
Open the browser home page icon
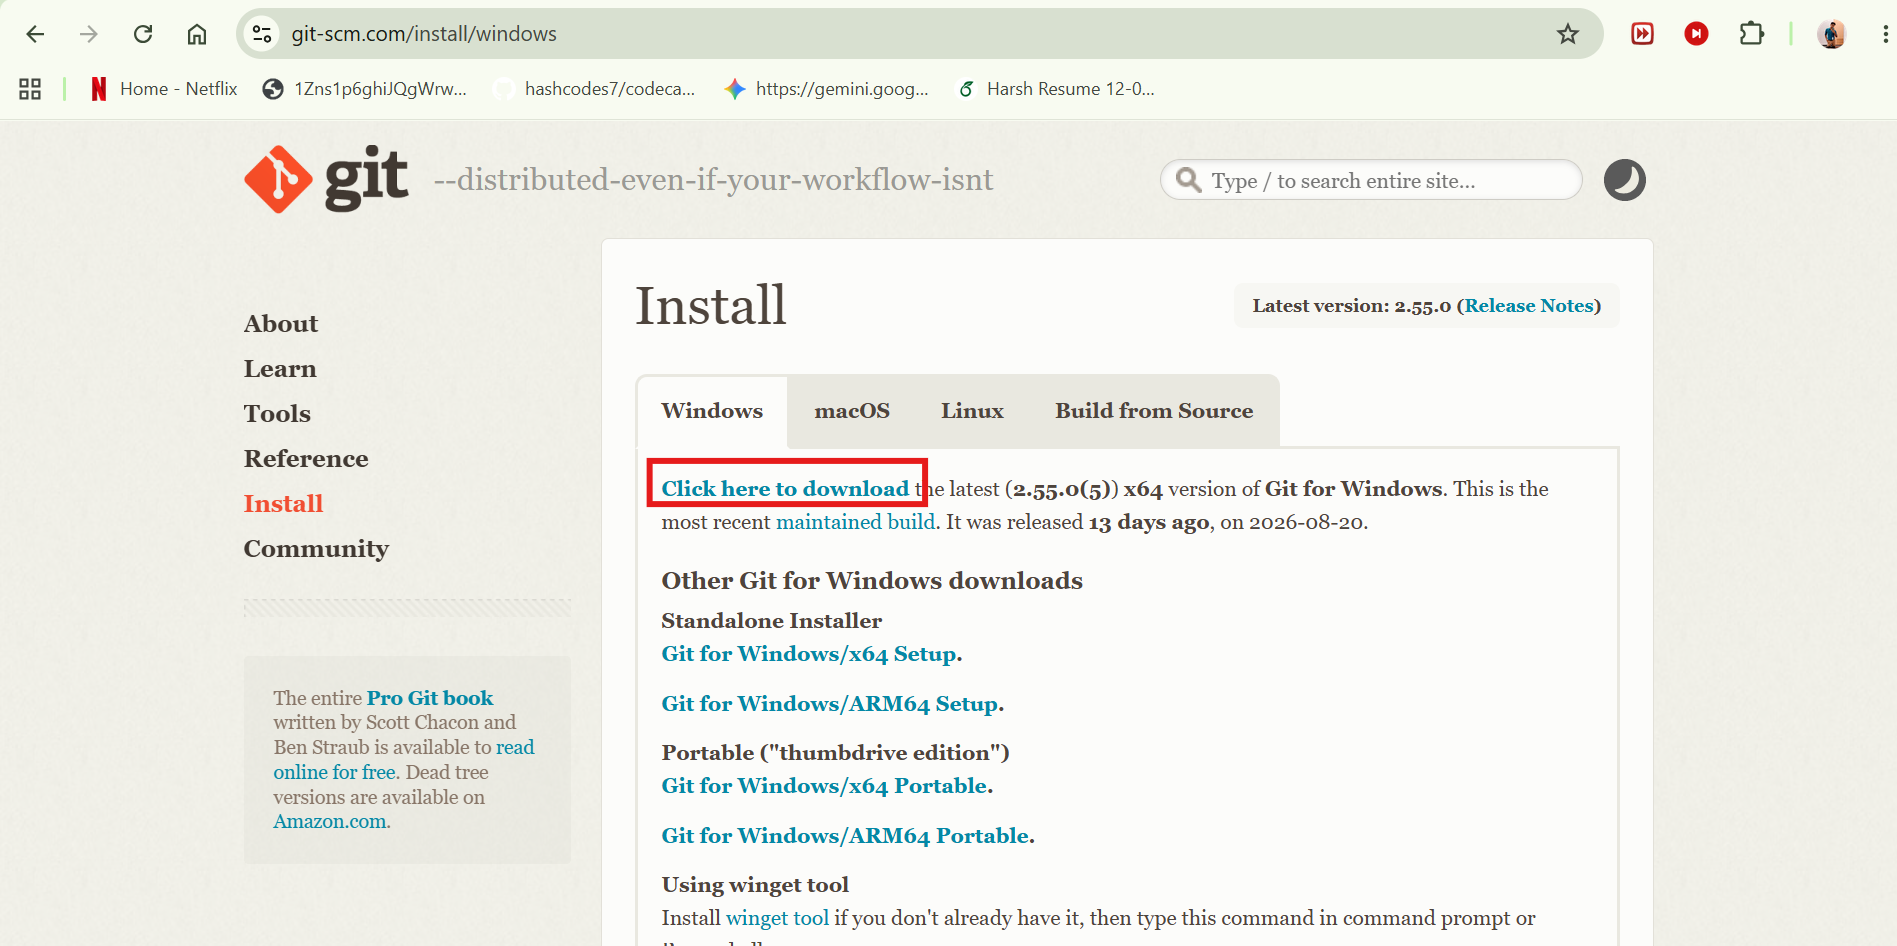[197, 34]
